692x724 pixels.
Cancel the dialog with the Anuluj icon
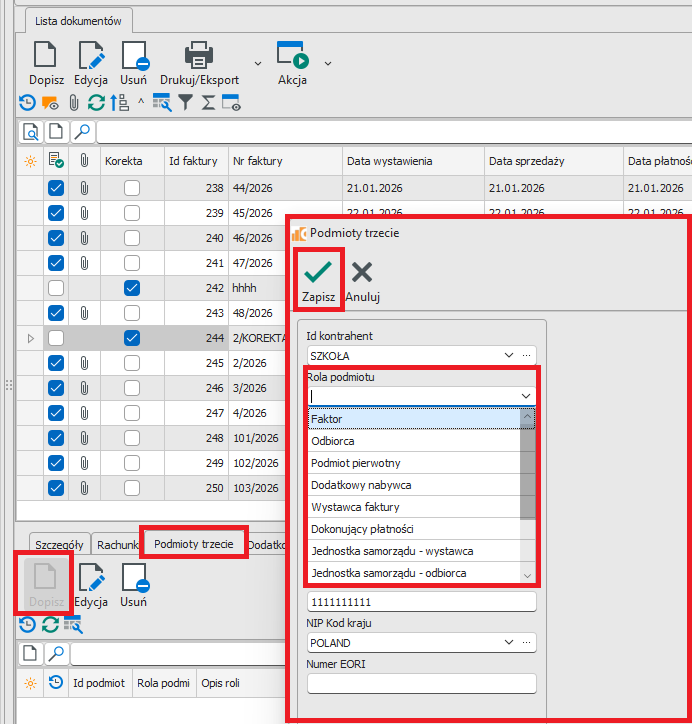click(x=362, y=273)
